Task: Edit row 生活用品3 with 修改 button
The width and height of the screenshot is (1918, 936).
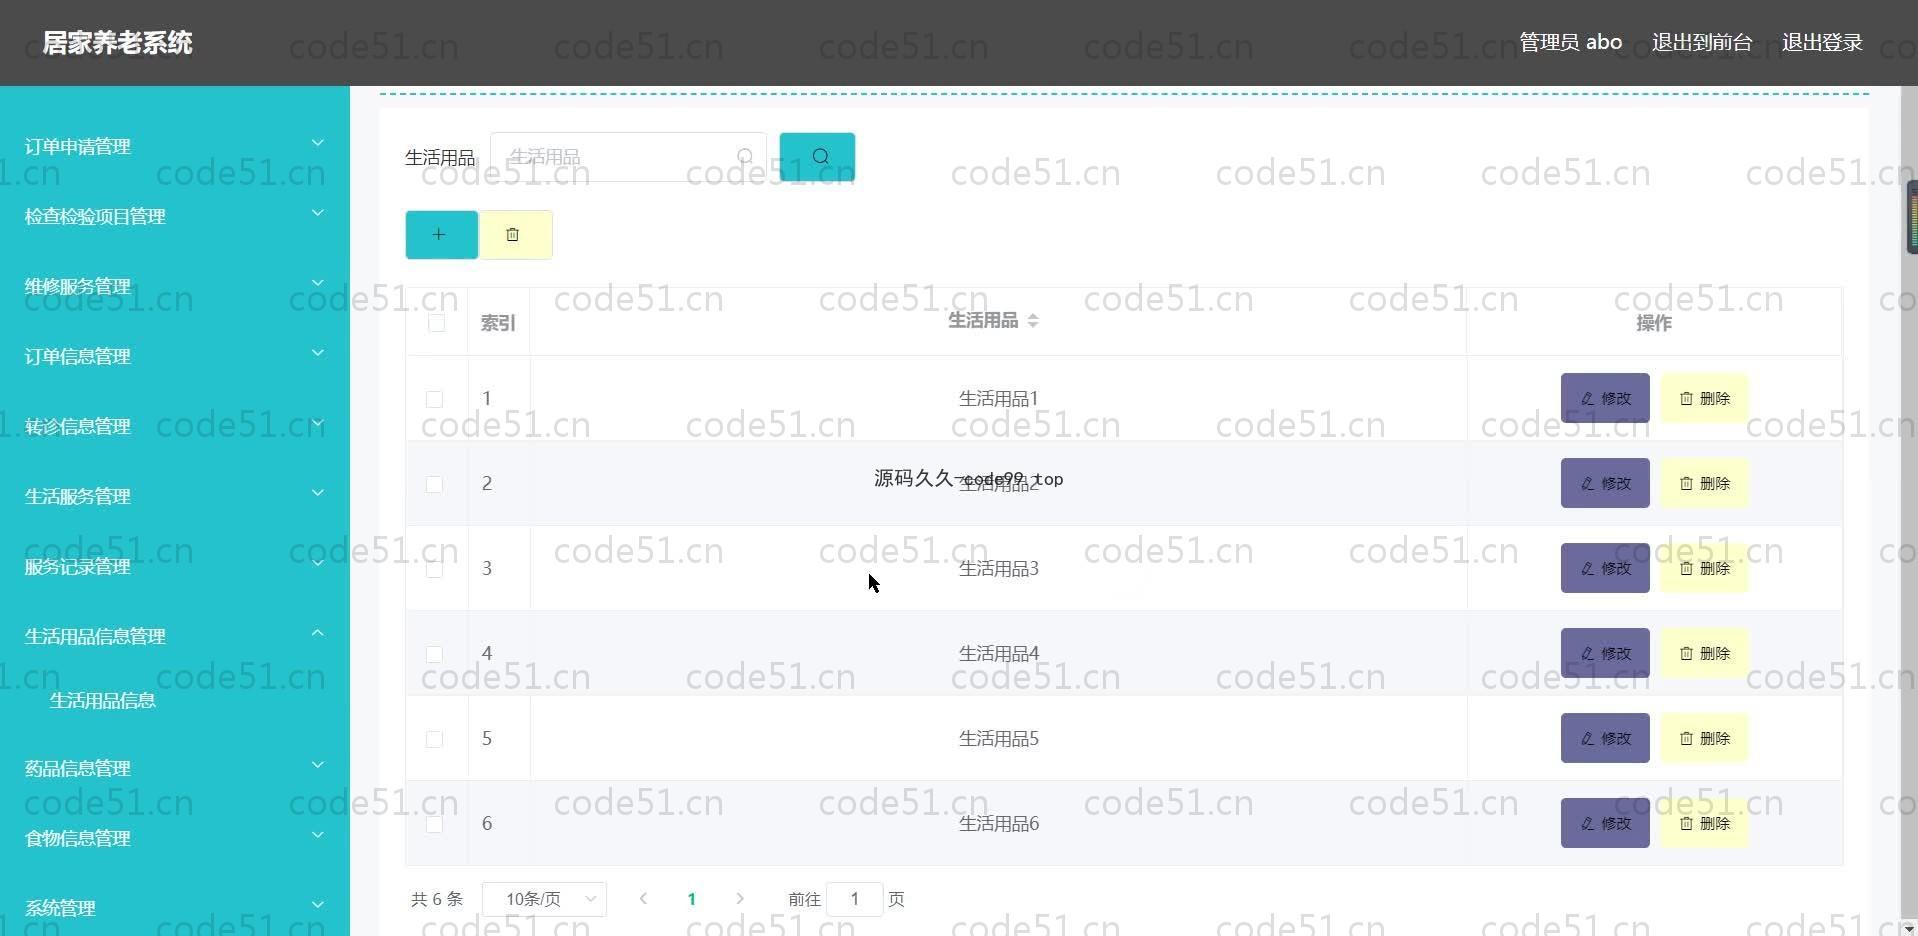Action: click(1605, 568)
